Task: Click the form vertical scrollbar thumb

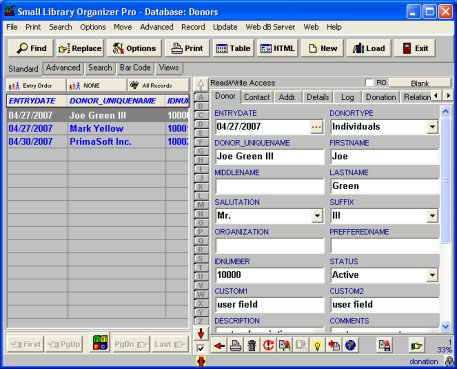Action: [445, 180]
